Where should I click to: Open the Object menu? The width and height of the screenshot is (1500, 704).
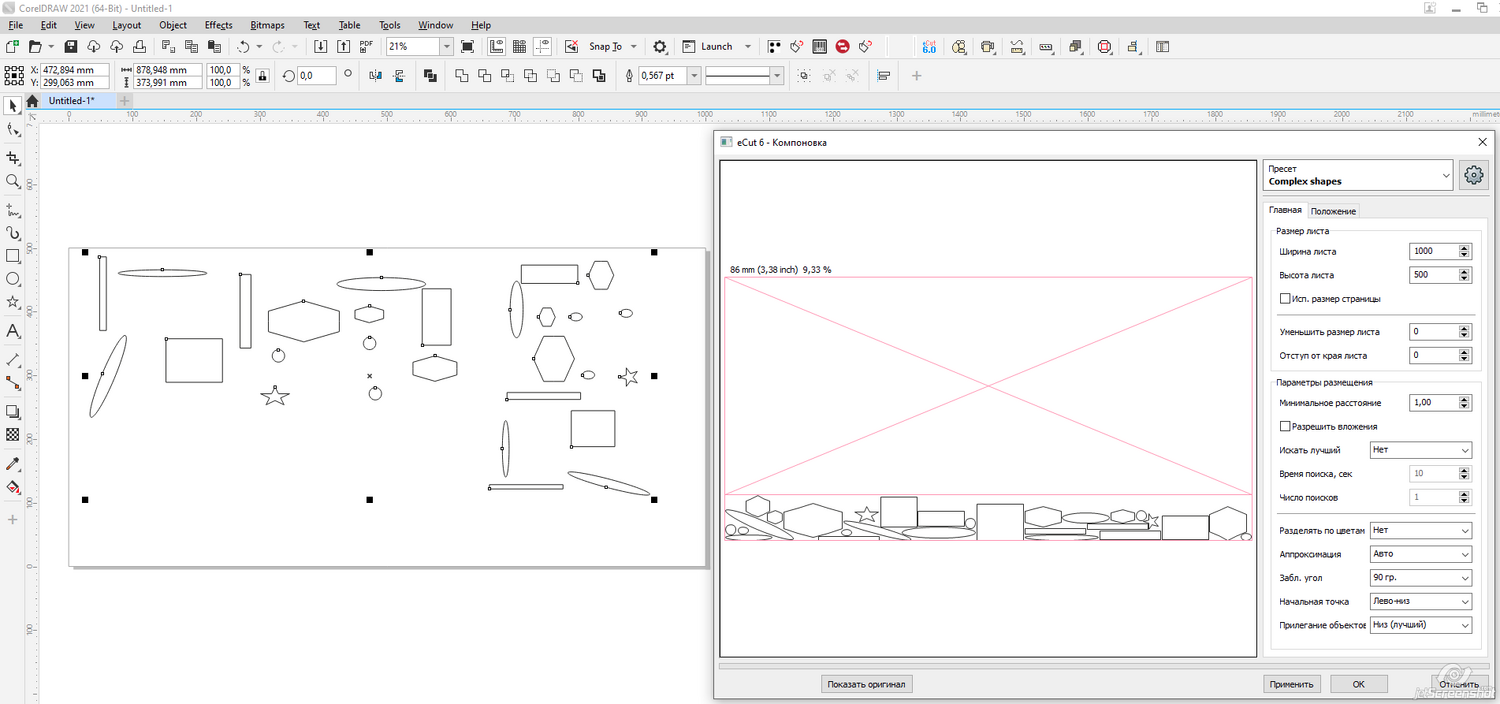pos(173,25)
